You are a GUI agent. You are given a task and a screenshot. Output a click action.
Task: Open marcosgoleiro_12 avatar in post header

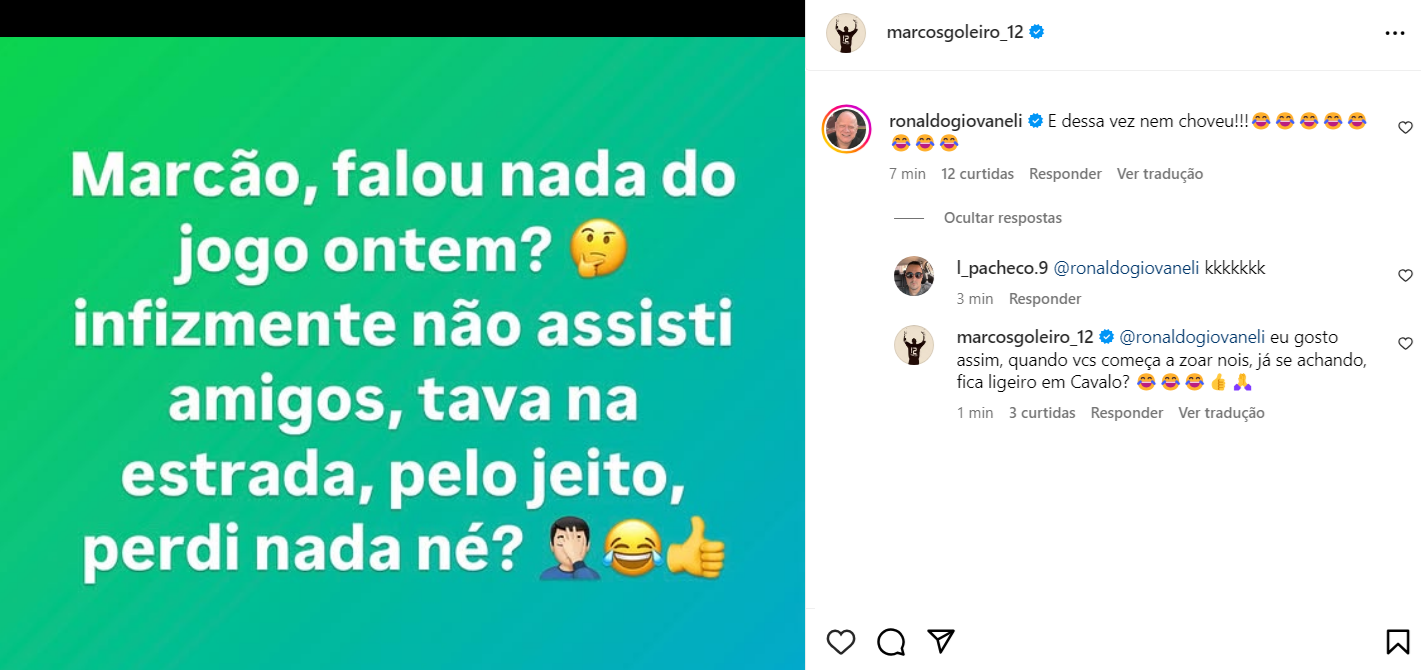[x=845, y=33]
